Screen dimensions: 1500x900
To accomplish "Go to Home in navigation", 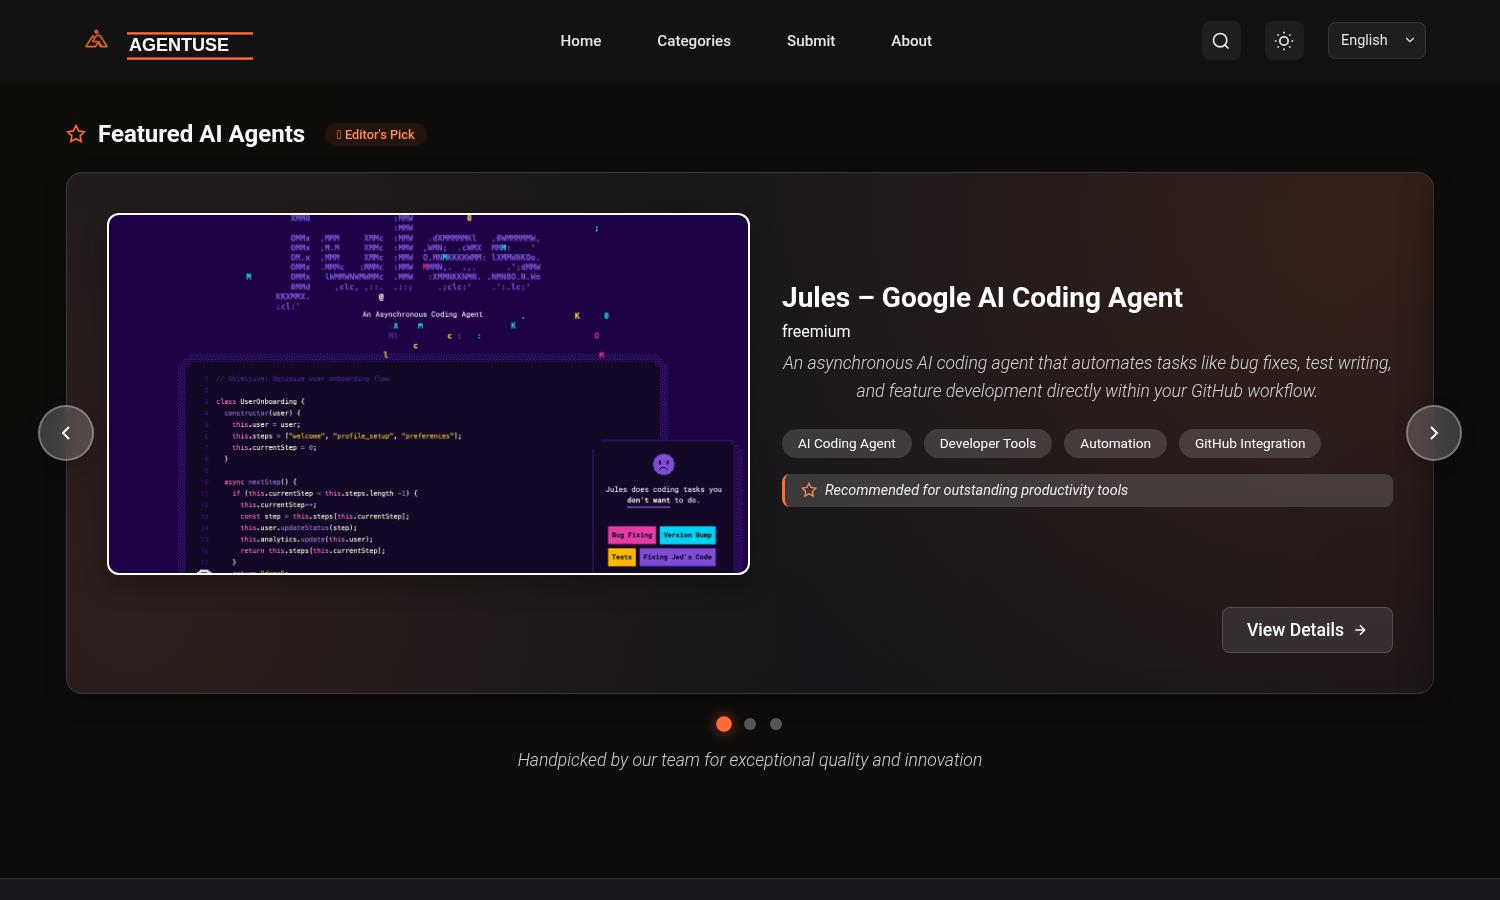I will click(581, 41).
